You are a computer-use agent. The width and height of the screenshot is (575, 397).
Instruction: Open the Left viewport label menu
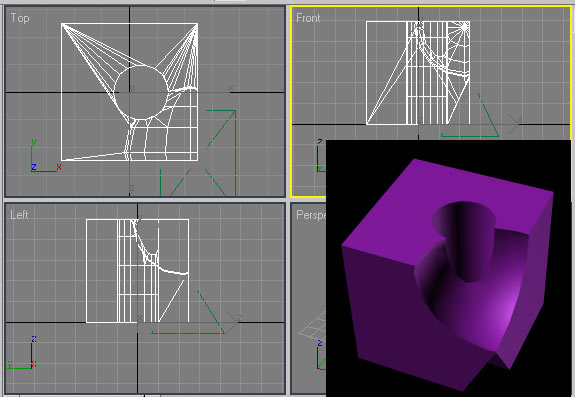click(19, 215)
